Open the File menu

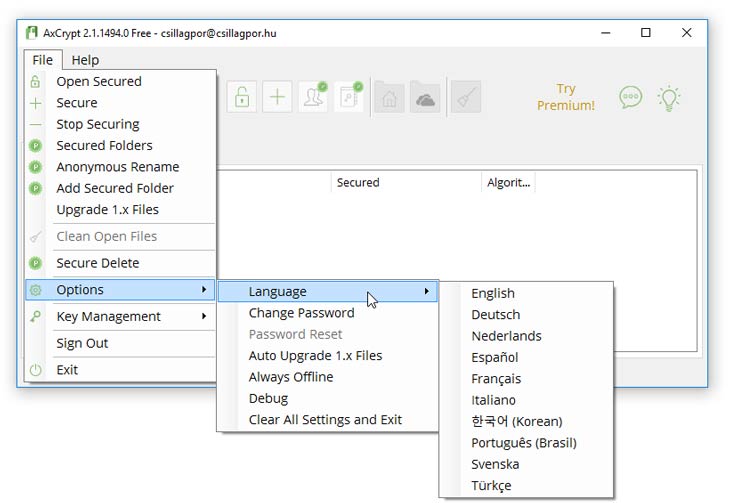(x=43, y=60)
